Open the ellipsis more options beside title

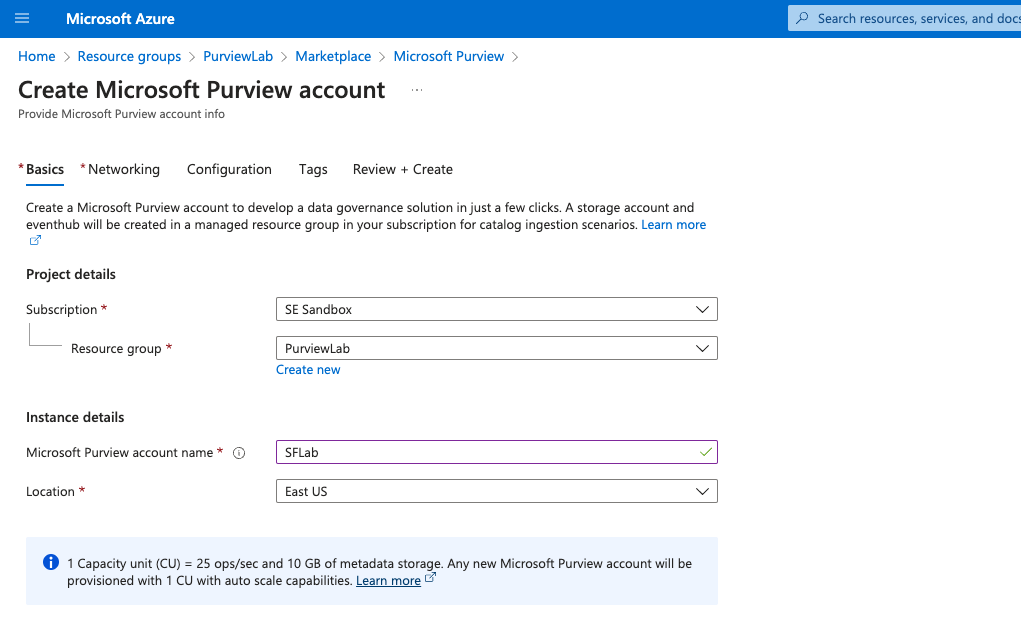[x=417, y=90]
